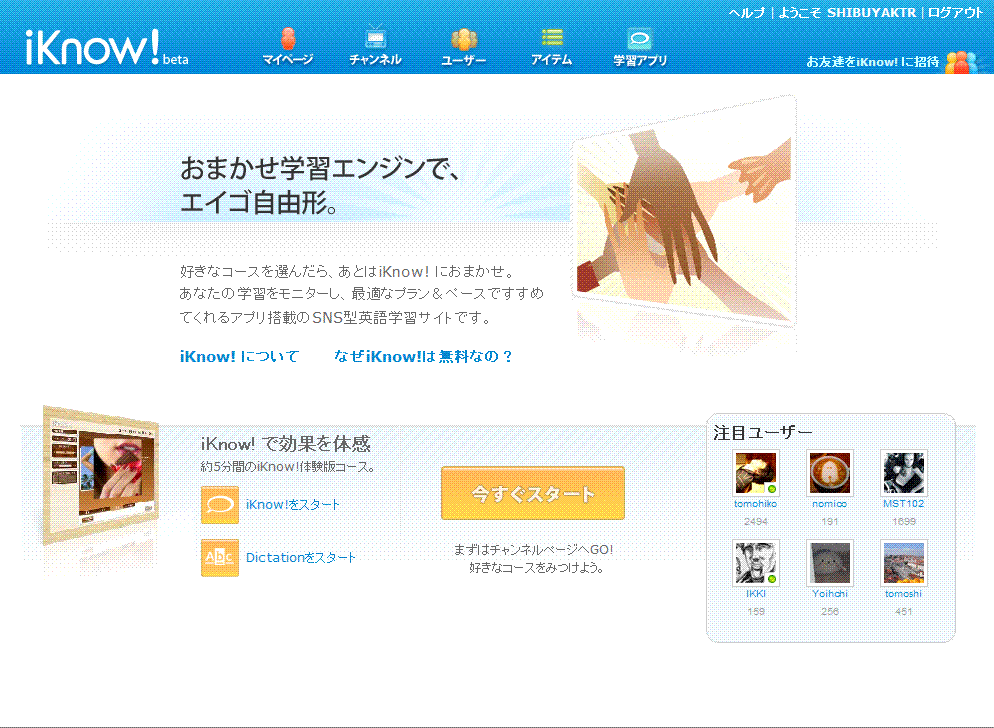Click the Yoihchi username link

[x=830, y=594]
